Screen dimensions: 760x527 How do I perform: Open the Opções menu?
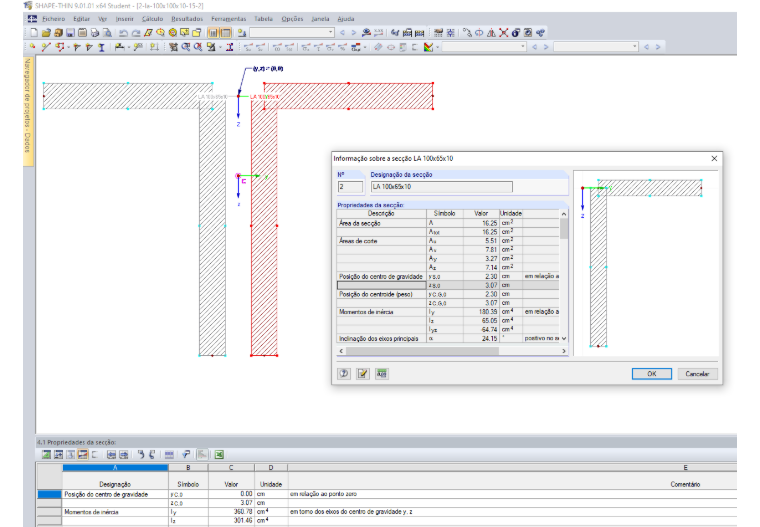point(292,19)
